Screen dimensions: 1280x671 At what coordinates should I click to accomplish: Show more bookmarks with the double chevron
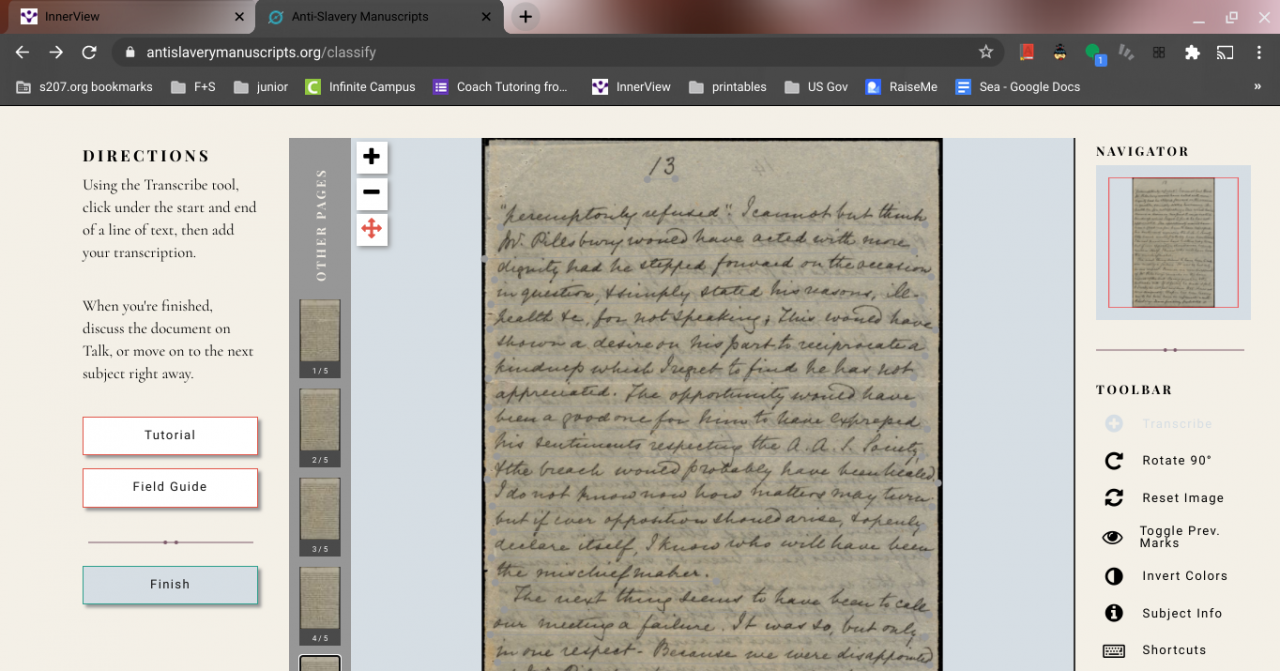point(1257,87)
